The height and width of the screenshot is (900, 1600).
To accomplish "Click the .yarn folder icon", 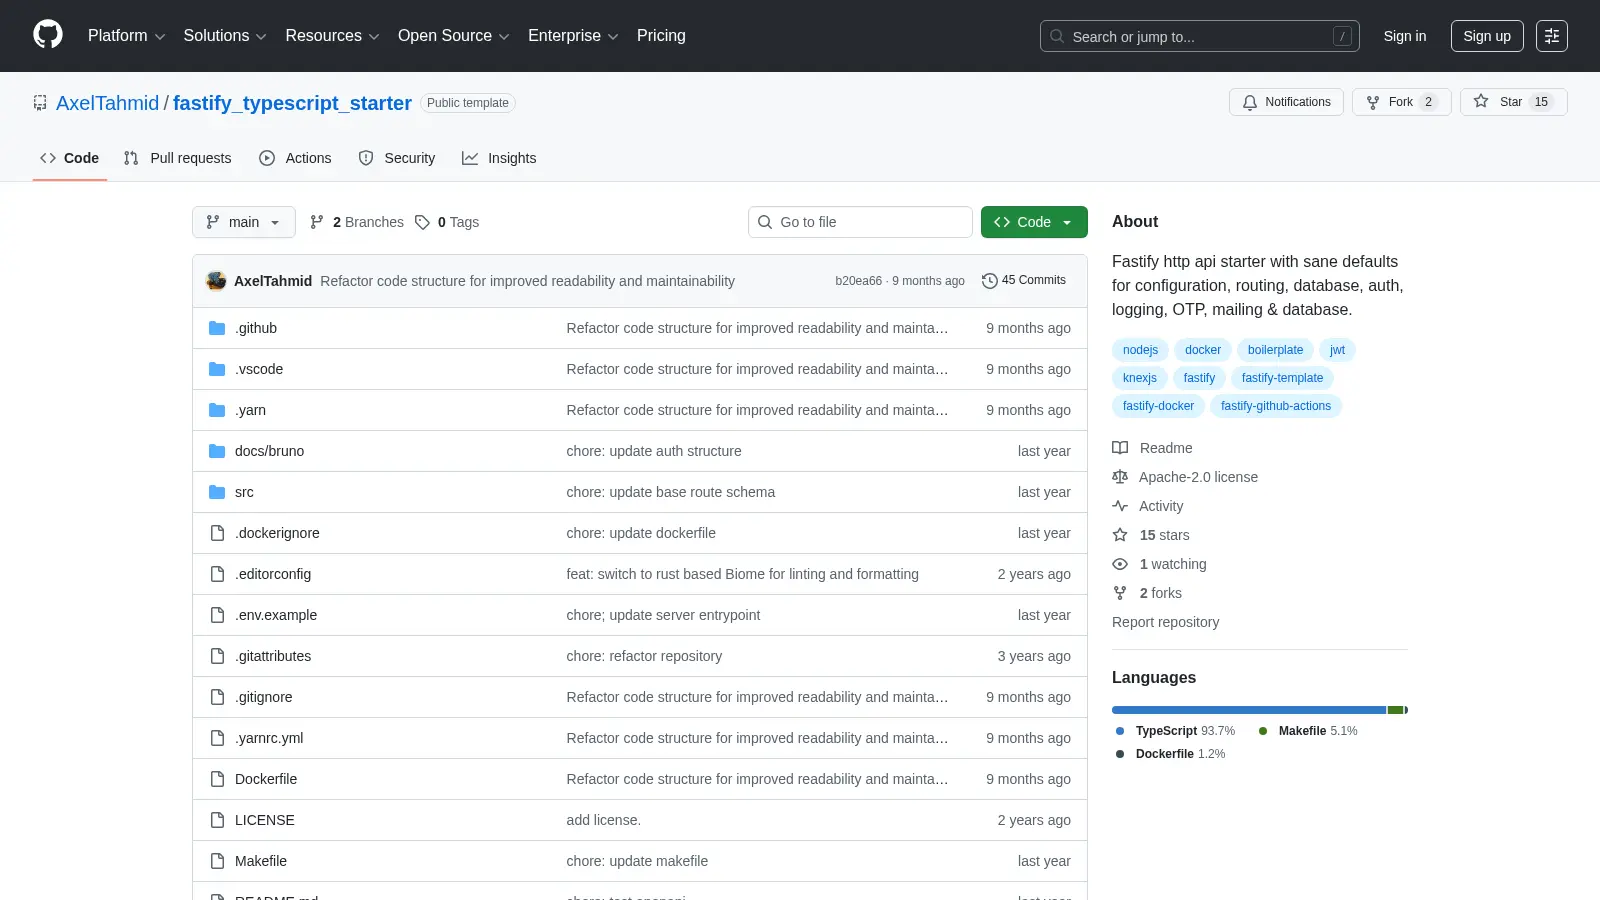I will pos(217,410).
